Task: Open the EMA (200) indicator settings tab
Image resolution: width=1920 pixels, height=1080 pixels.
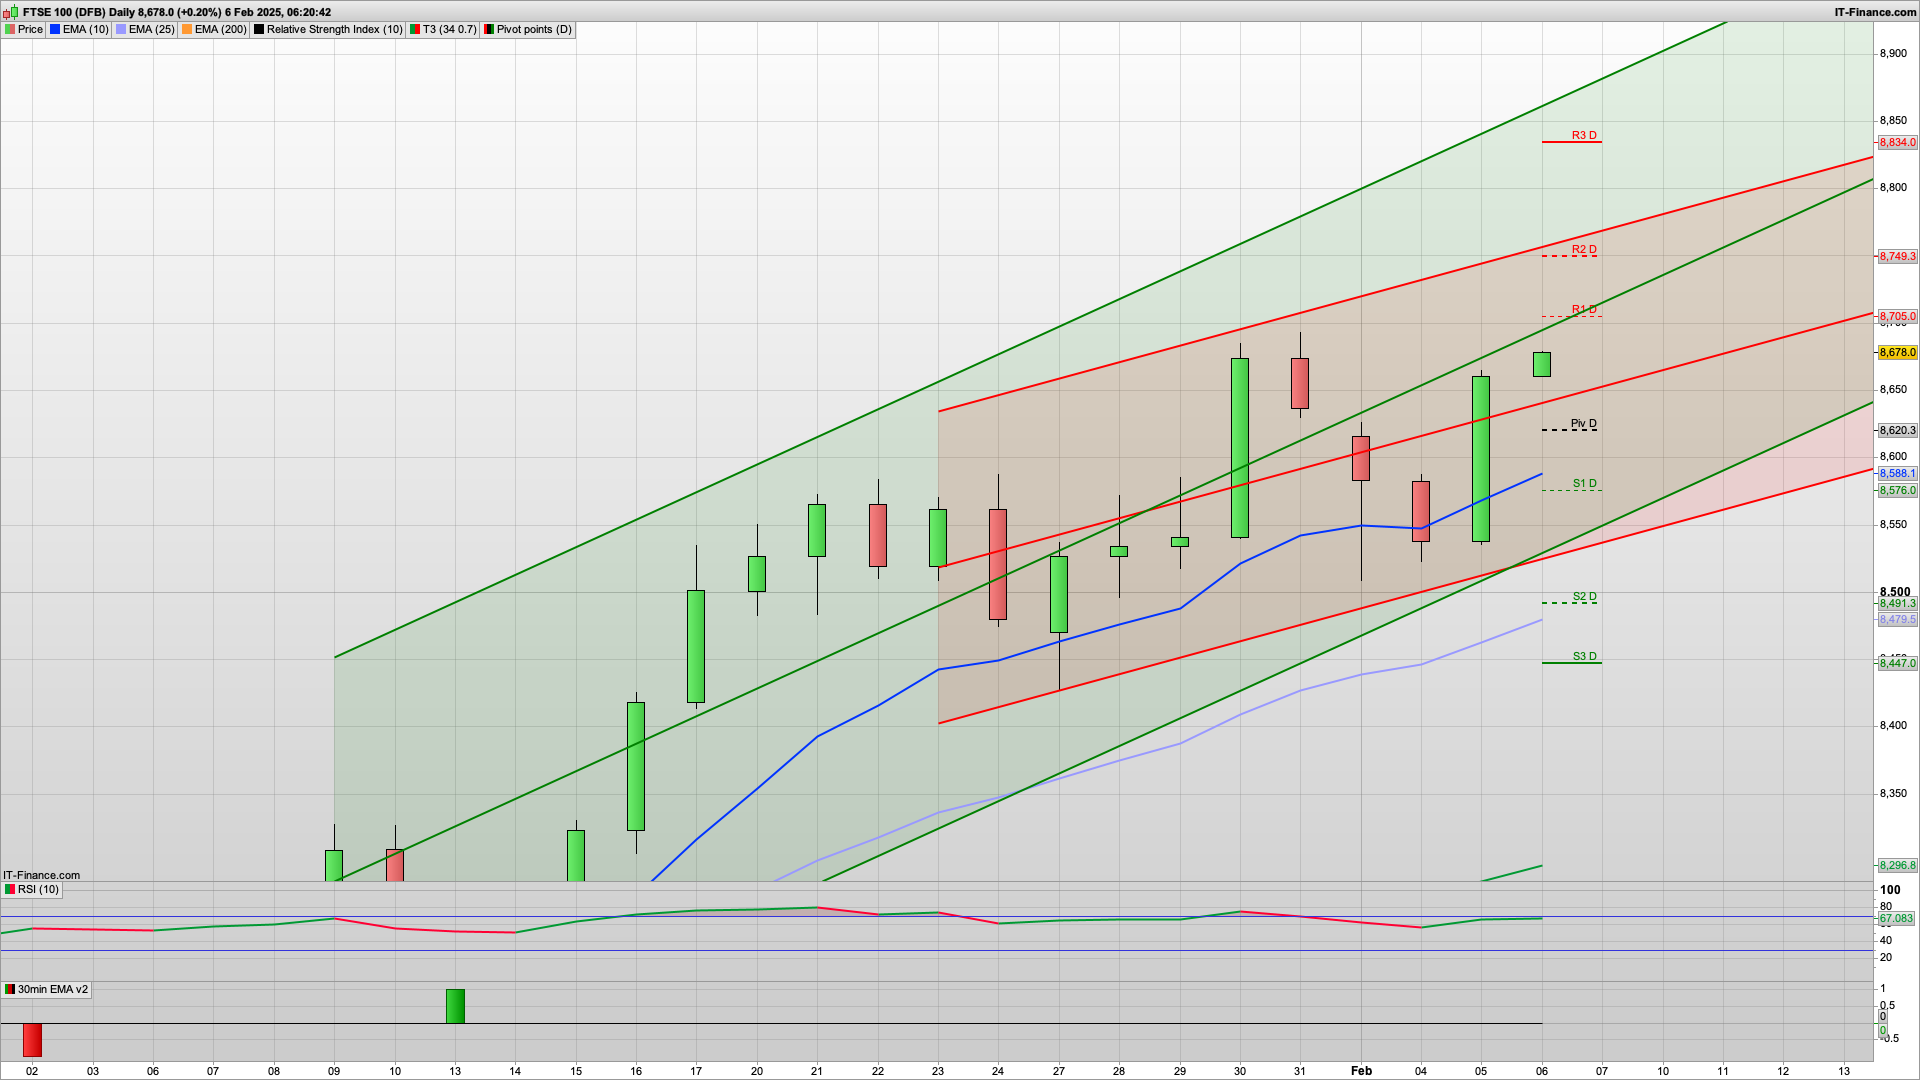Action: [214, 29]
